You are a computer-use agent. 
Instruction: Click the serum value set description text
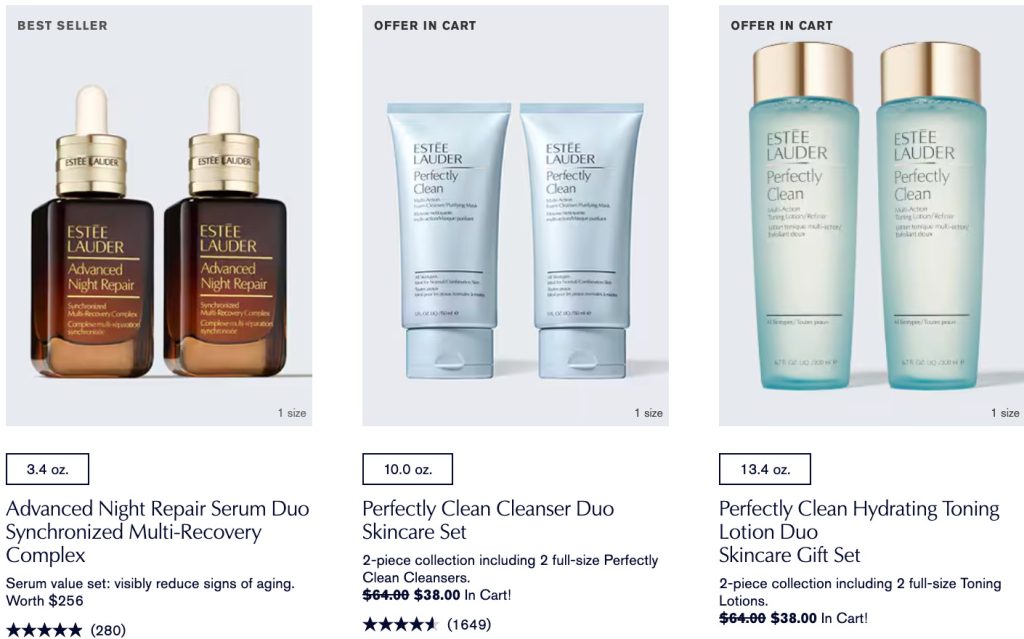pyautogui.click(x=150, y=591)
